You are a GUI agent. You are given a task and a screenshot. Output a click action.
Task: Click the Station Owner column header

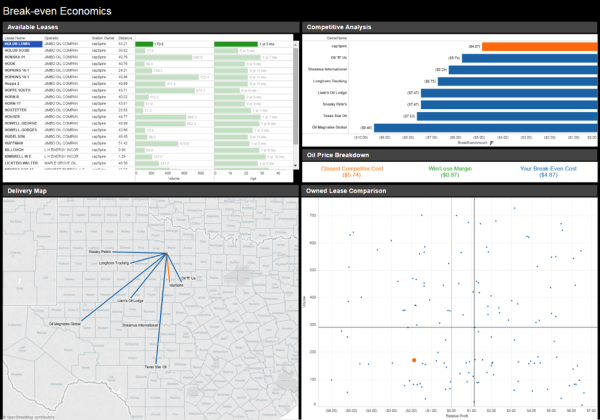(103, 38)
